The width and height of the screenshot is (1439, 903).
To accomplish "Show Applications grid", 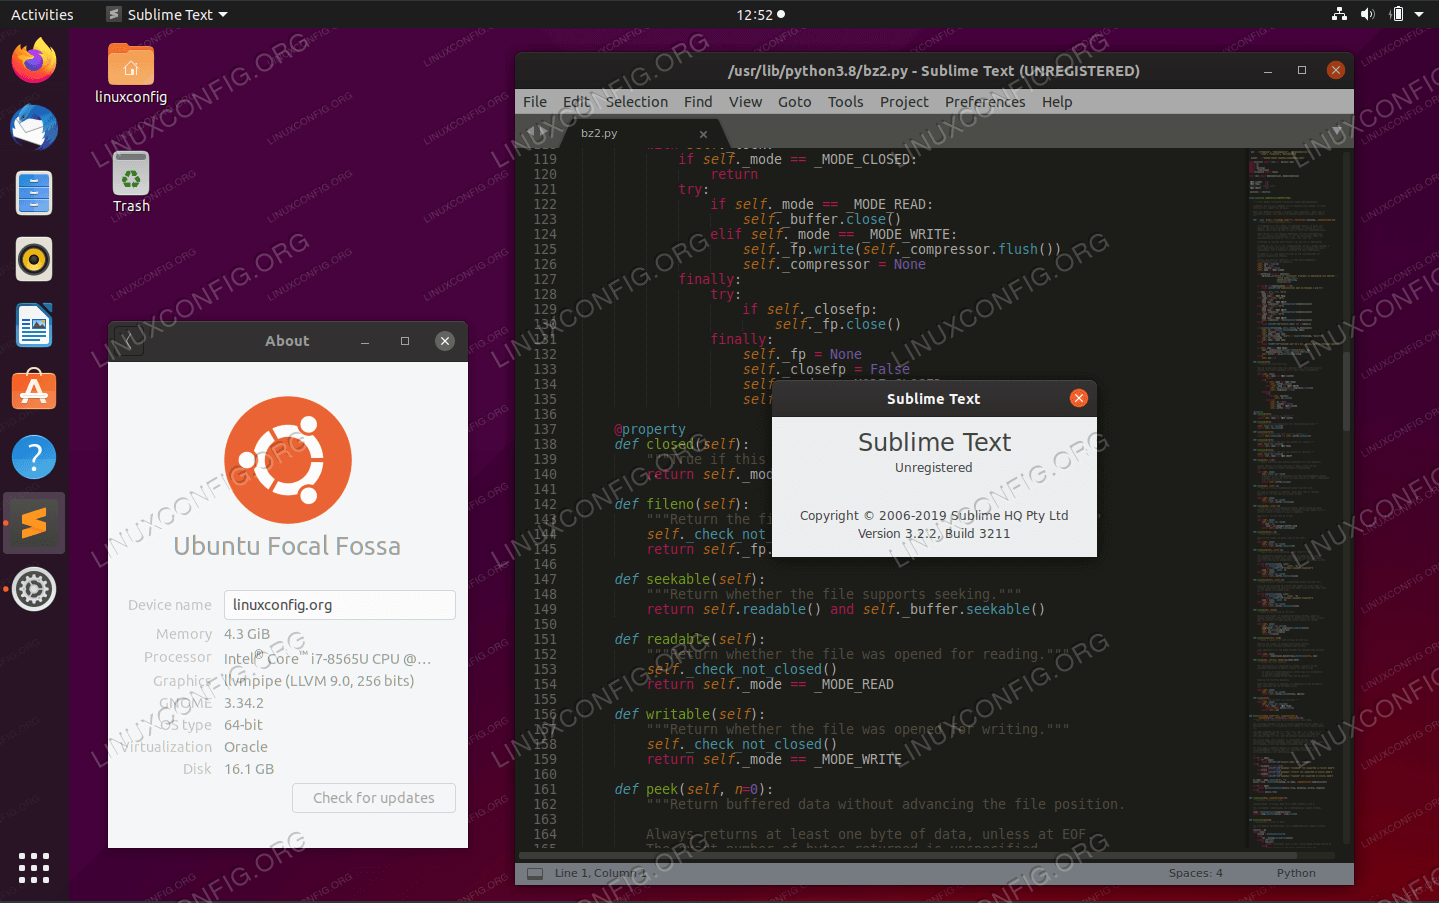I will click(34, 867).
